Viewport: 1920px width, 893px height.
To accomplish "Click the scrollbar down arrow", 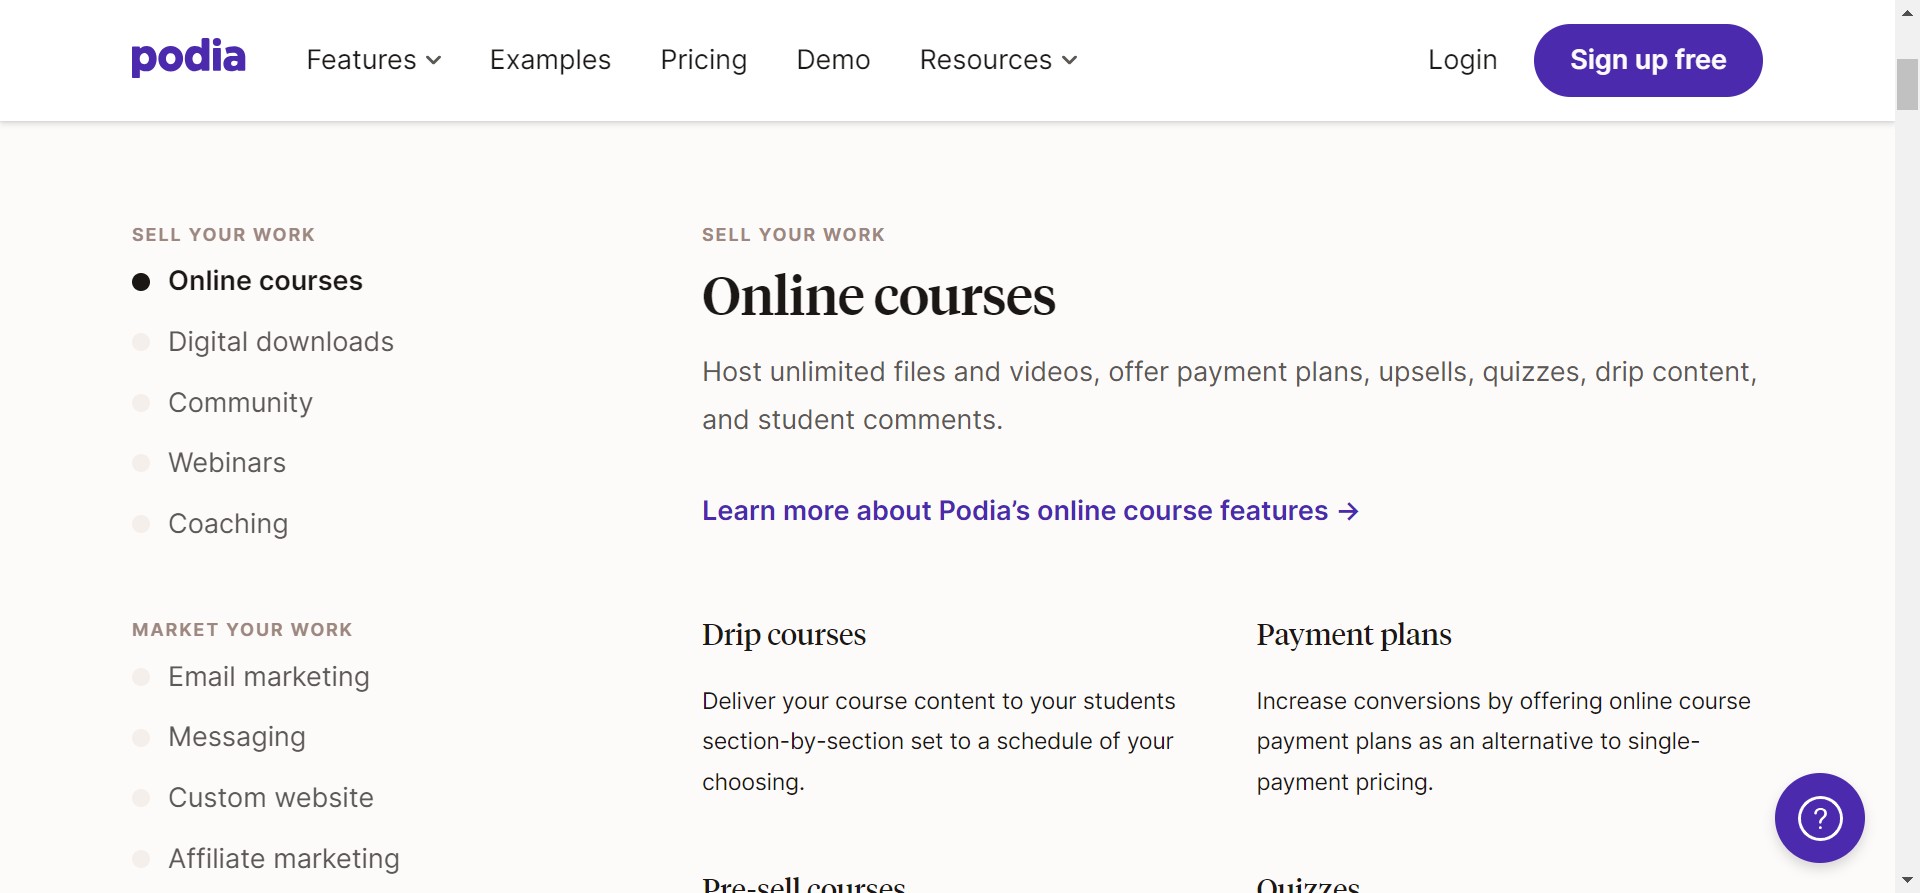I will [1907, 881].
